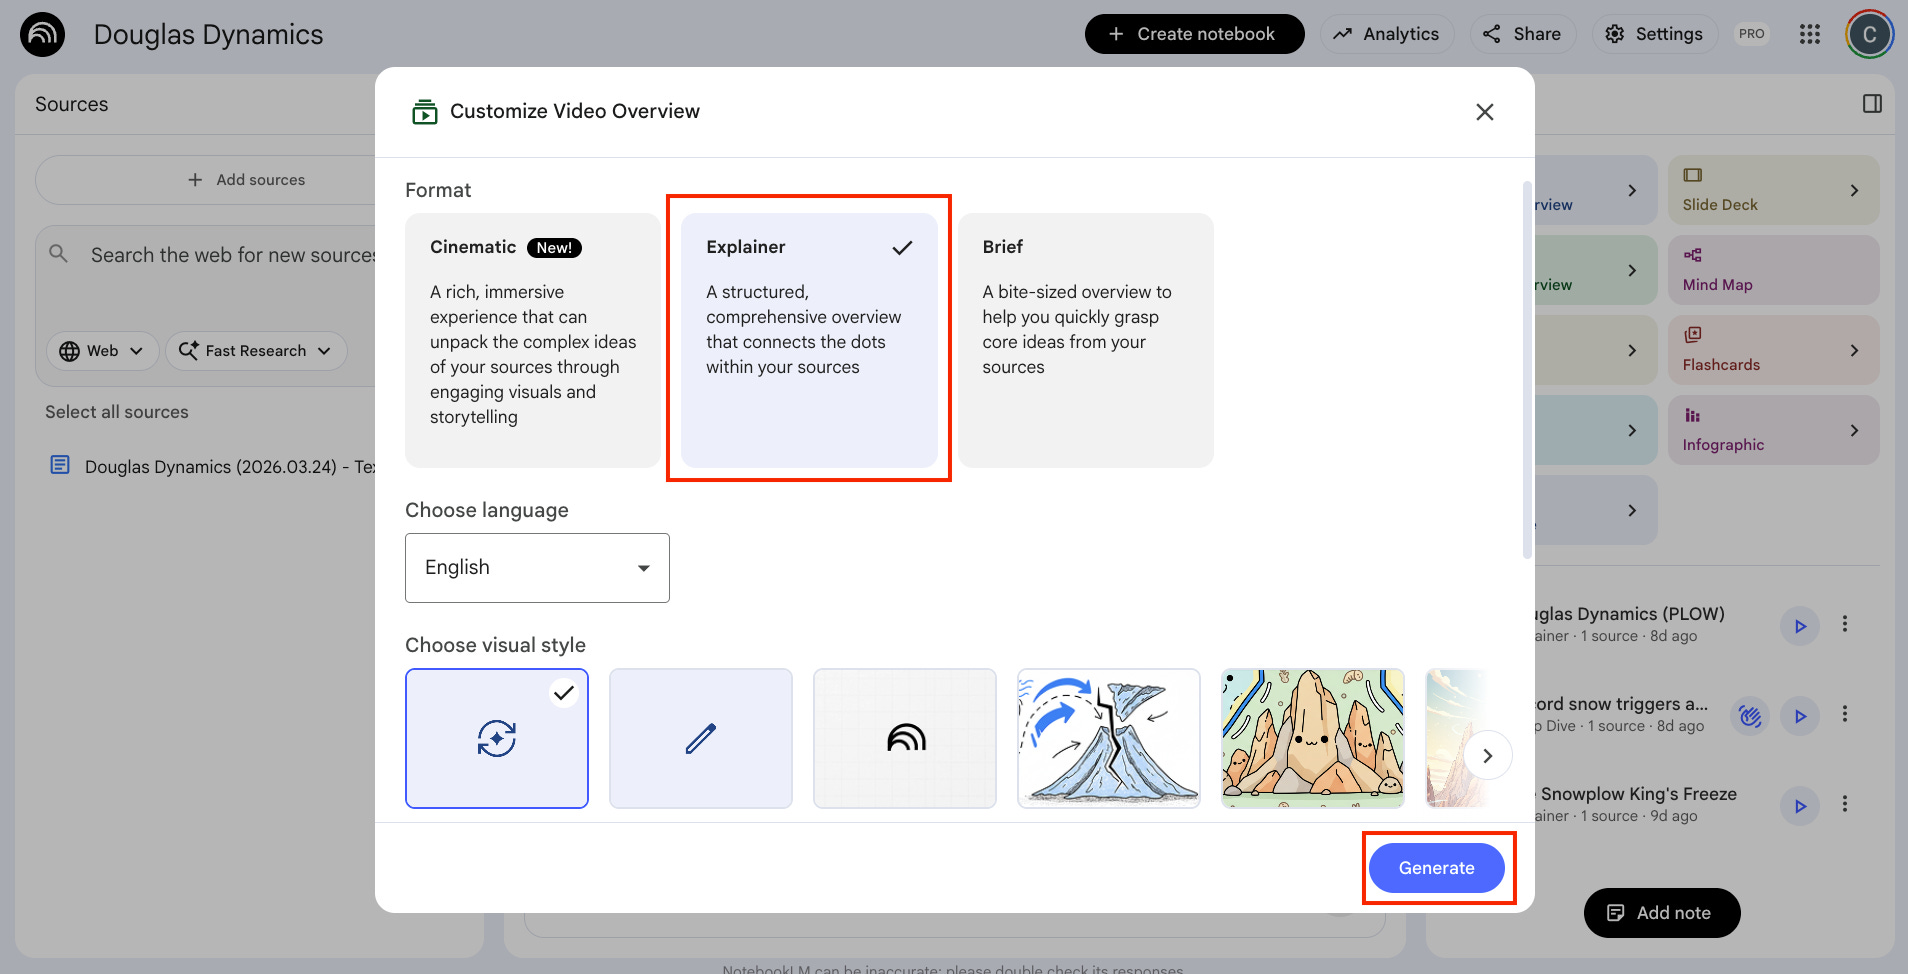
Task: Click the Douglas Dynamics notebook title
Action: click(x=208, y=35)
